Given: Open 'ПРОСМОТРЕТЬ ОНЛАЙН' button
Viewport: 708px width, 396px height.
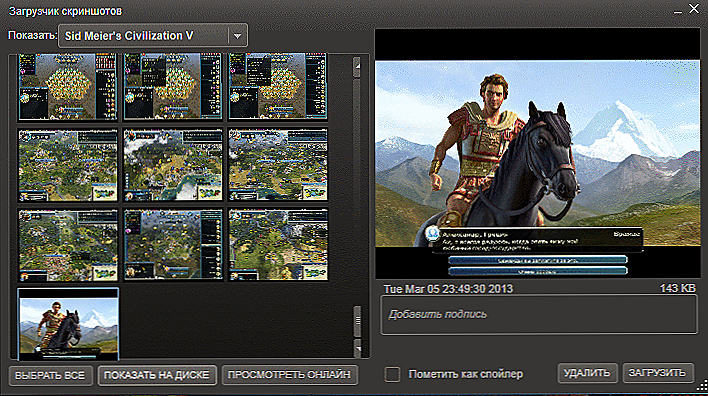Looking at the screenshot, I should (x=289, y=375).
